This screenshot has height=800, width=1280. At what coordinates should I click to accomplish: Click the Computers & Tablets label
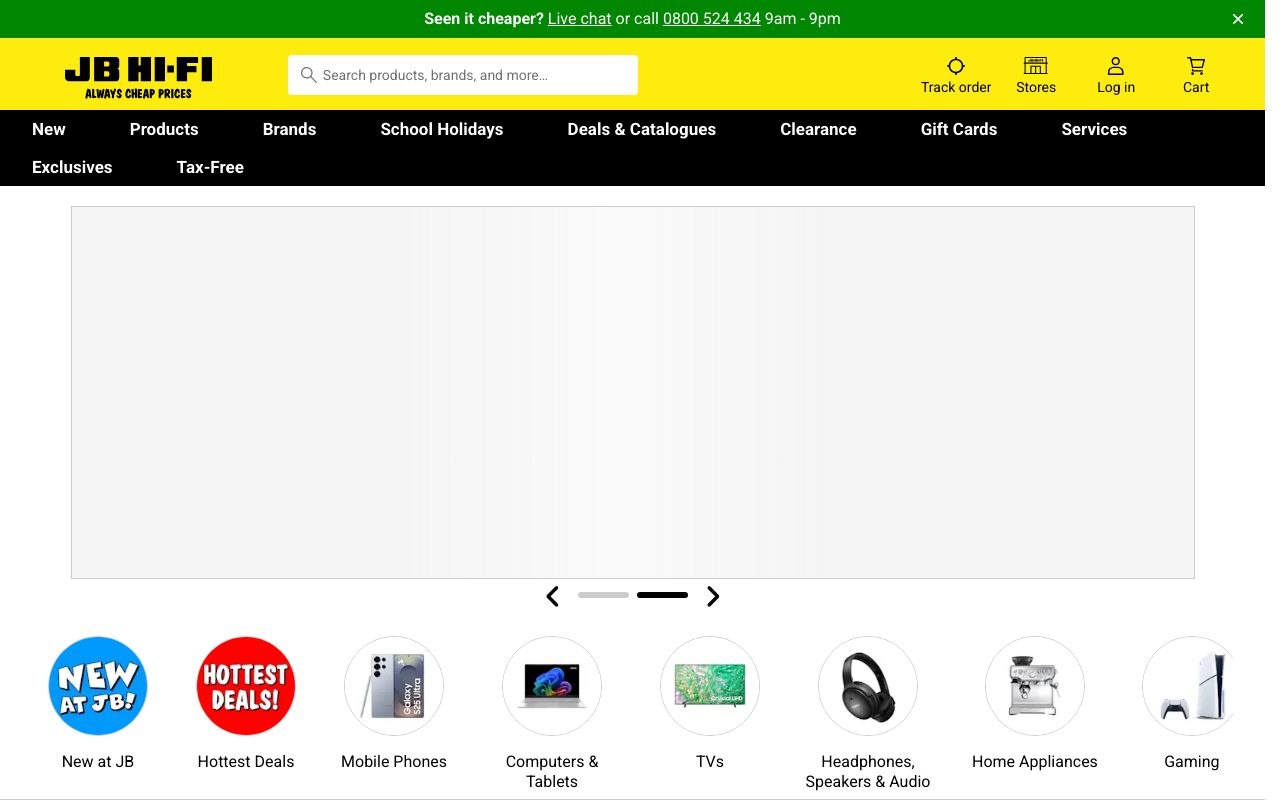552,772
